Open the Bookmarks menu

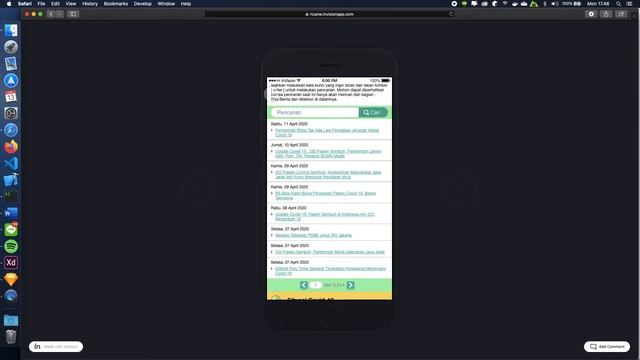(116, 4)
